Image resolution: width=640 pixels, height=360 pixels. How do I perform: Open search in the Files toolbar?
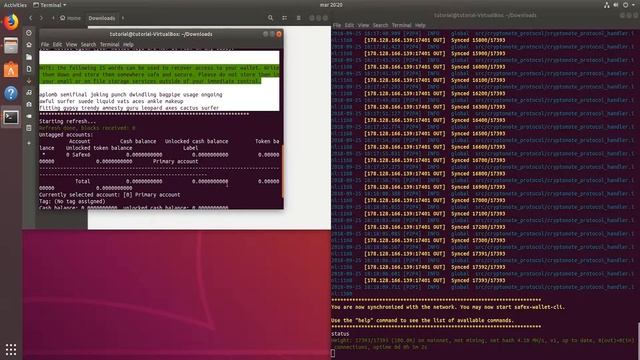270,18
